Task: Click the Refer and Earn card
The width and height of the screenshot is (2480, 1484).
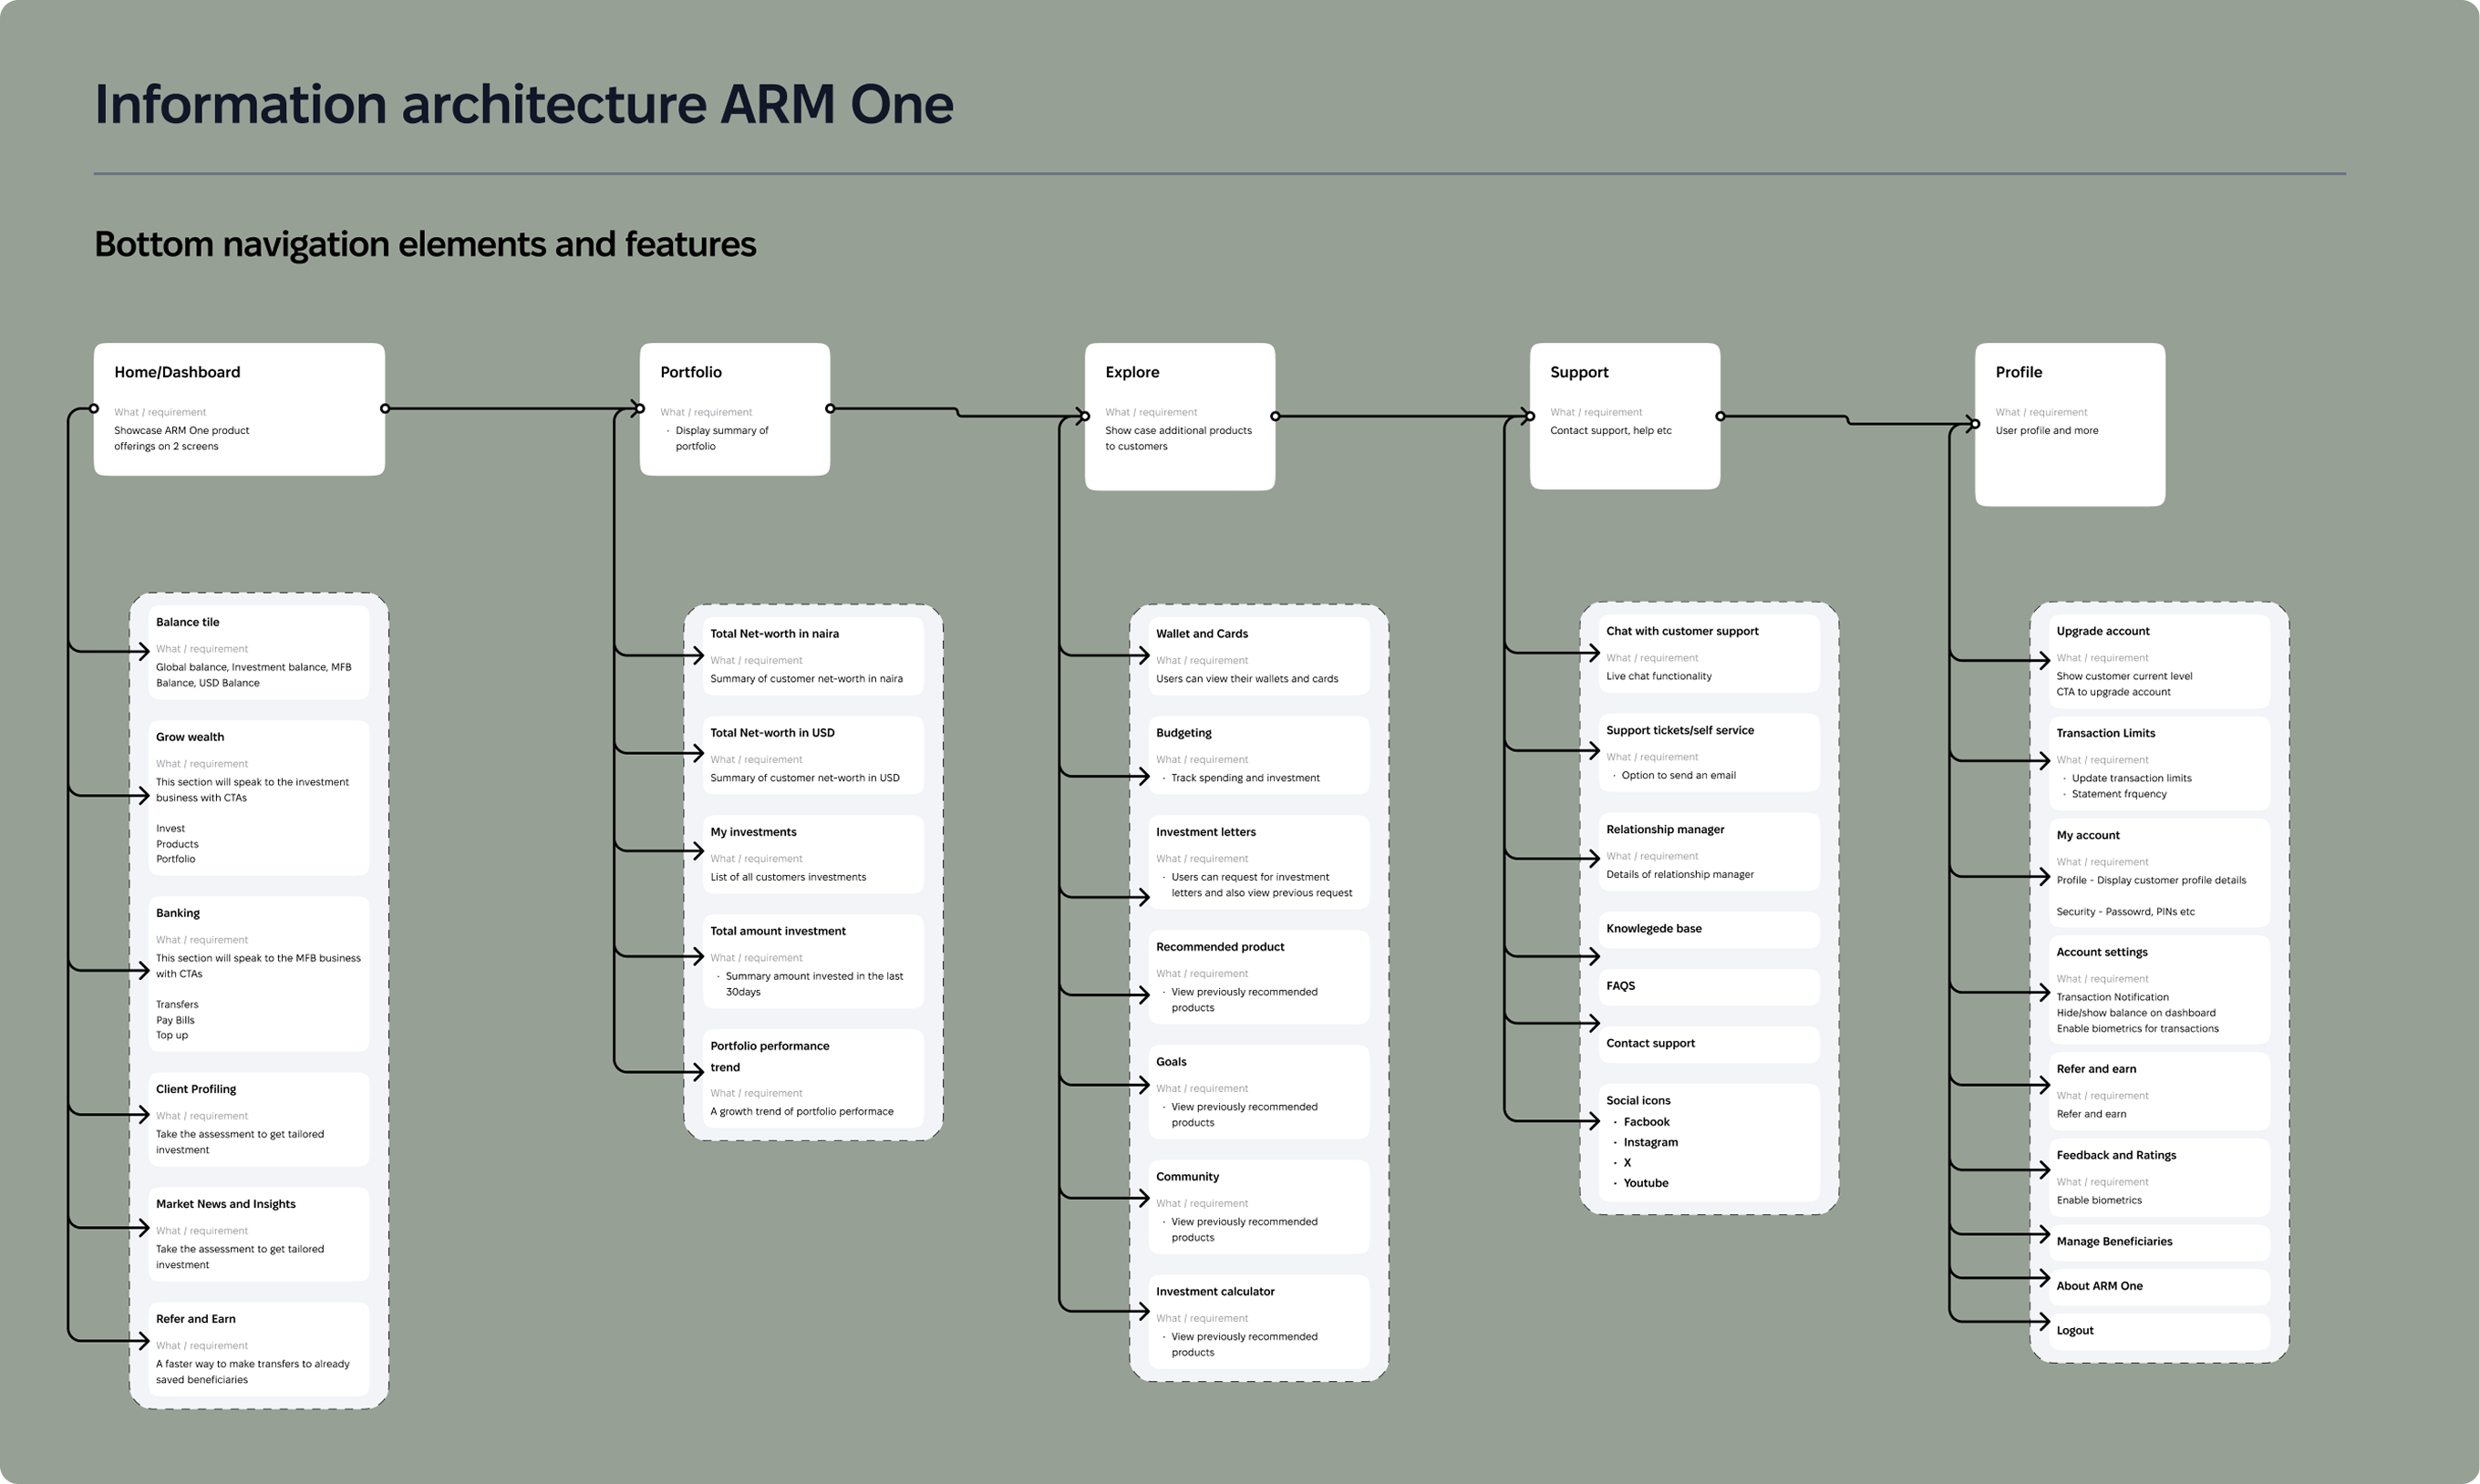Action: 258,1348
